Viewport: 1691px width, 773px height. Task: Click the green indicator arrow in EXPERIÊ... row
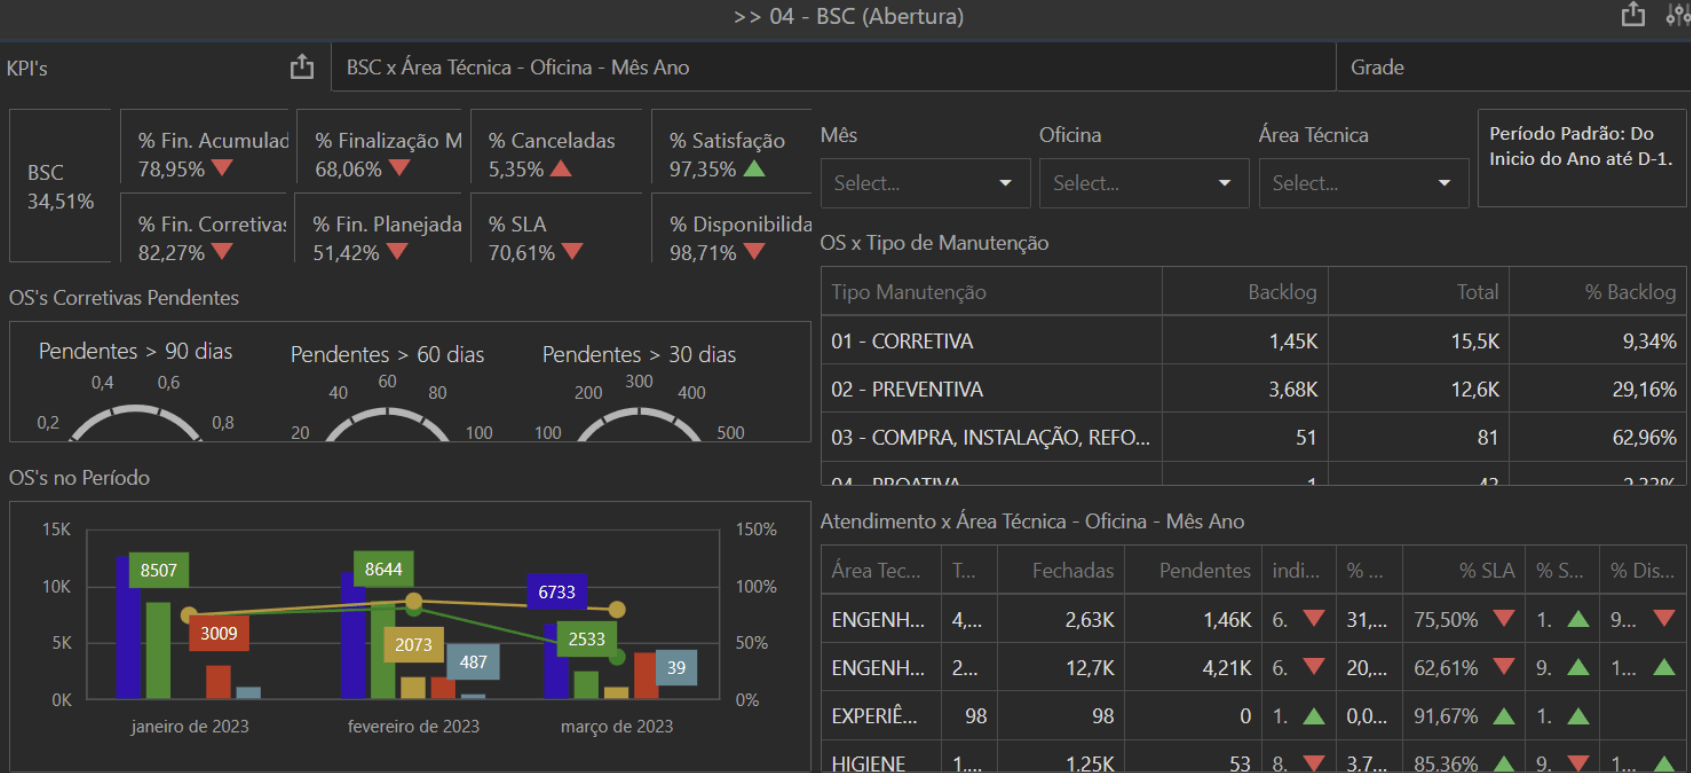coord(1314,715)
